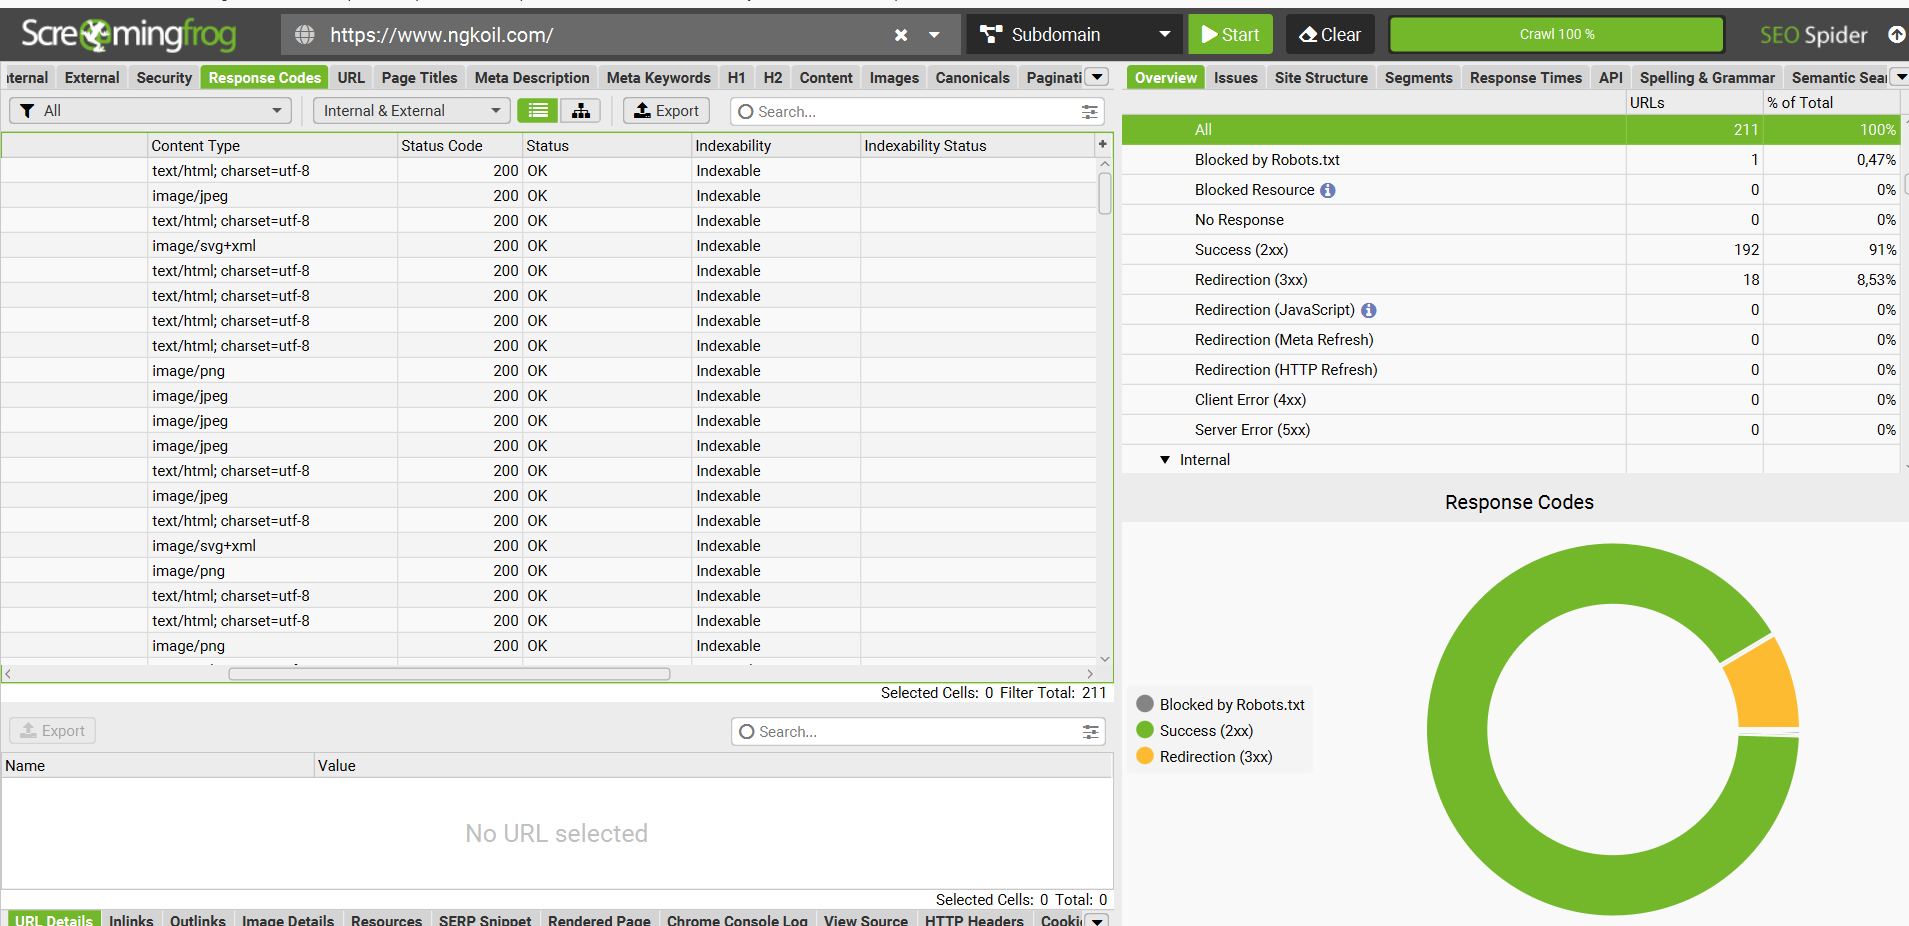Switch to list view icon
The width and height of the screenshot is (1909, 926).
[x=538, y=110]
